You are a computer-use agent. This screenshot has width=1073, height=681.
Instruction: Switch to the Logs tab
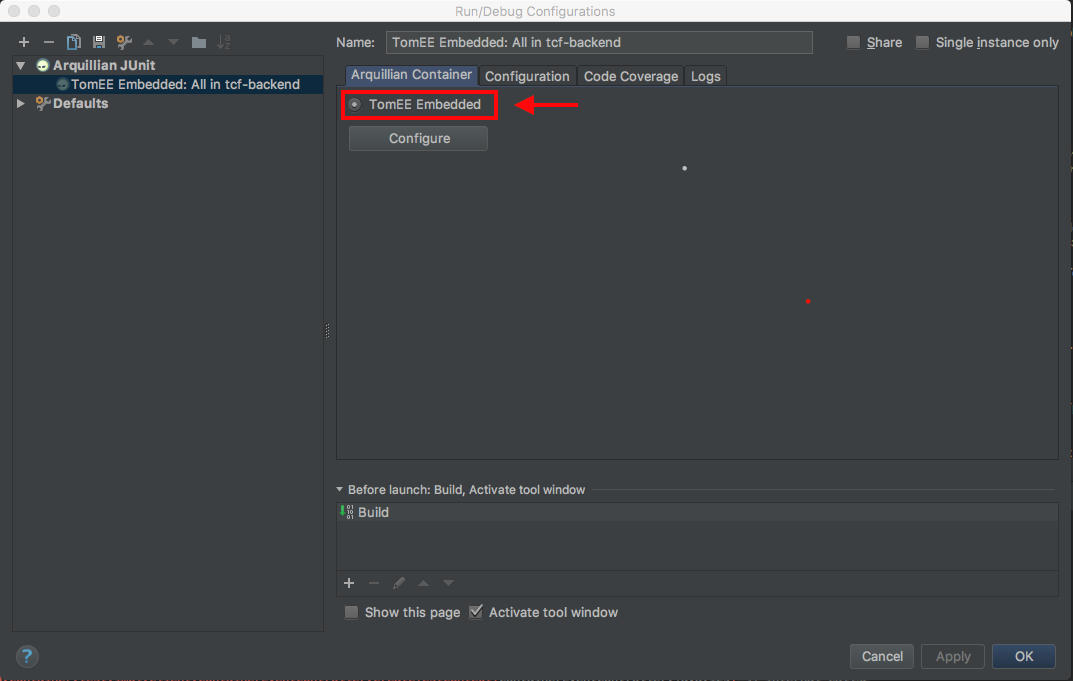coord(706,76)
